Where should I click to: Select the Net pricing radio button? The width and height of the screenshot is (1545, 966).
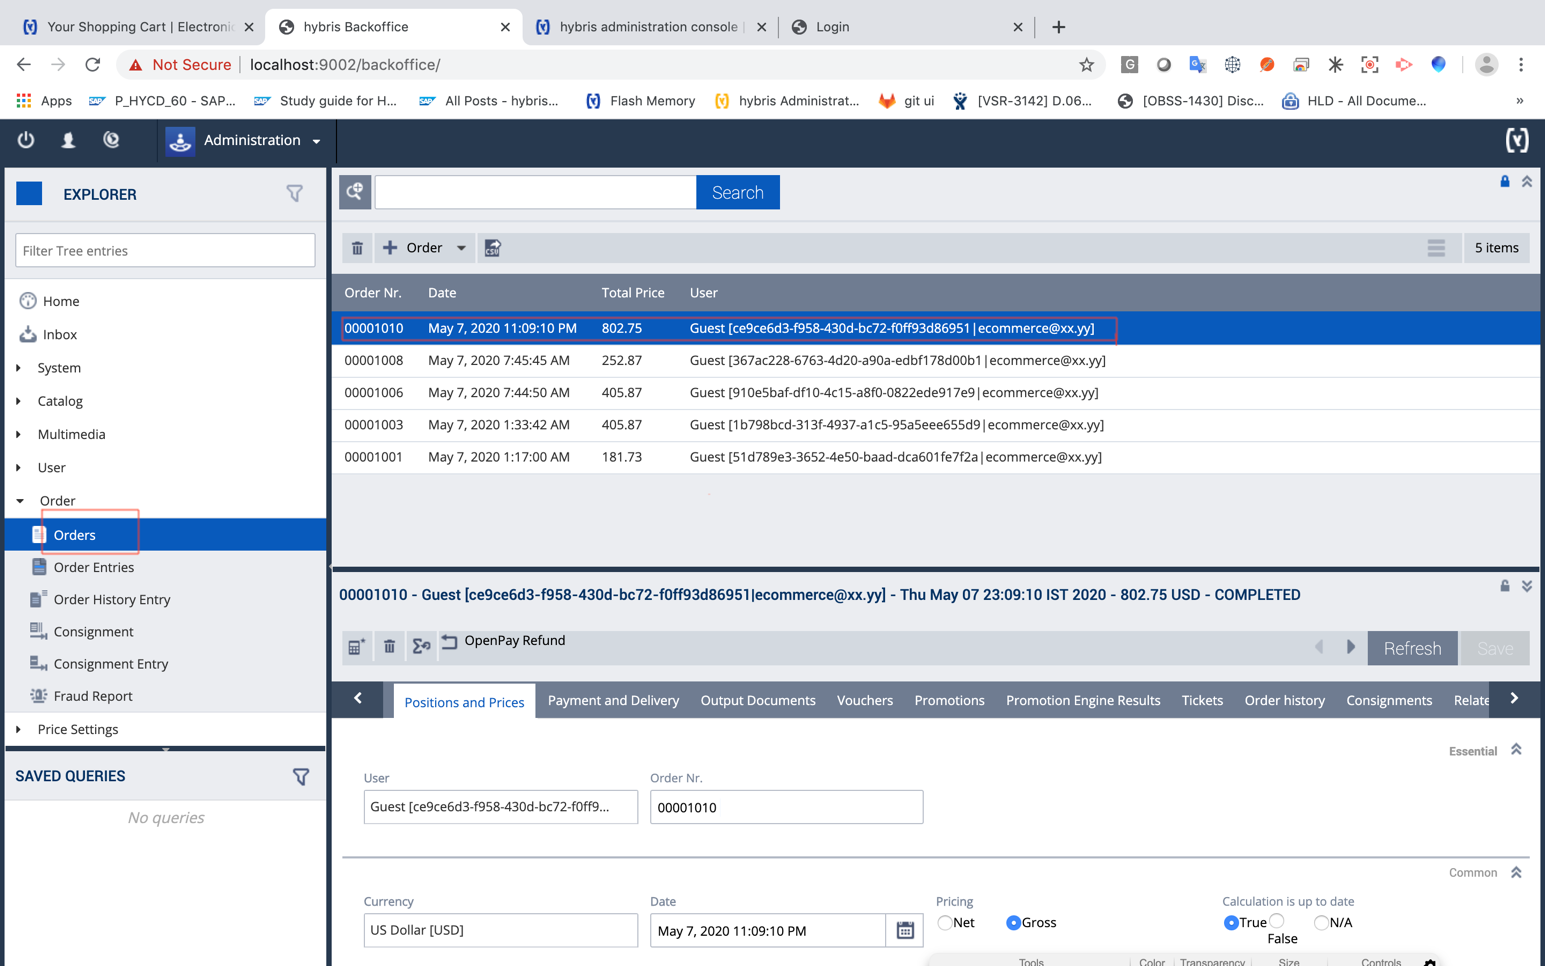click(x=945, y=923)
